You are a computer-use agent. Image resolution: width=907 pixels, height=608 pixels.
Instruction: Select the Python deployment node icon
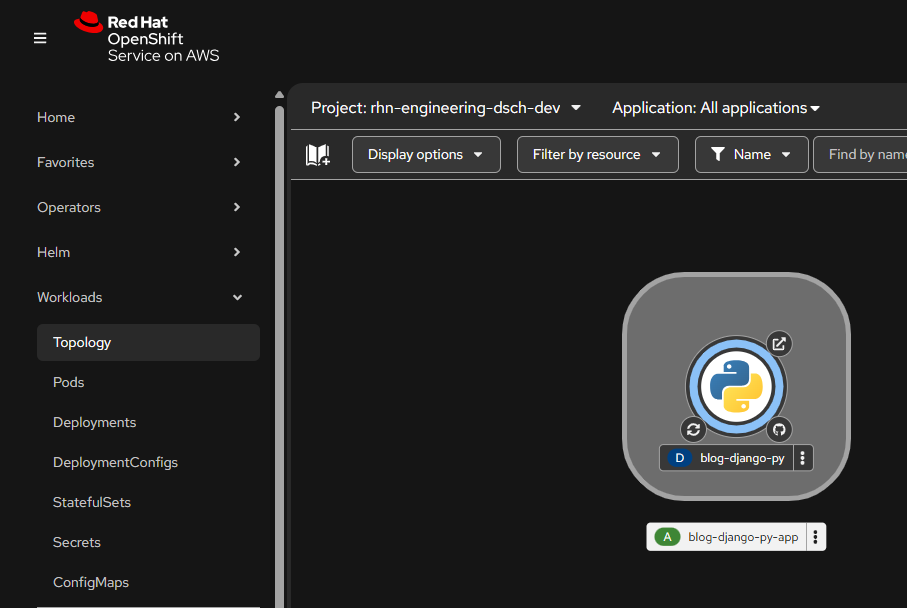736,386
